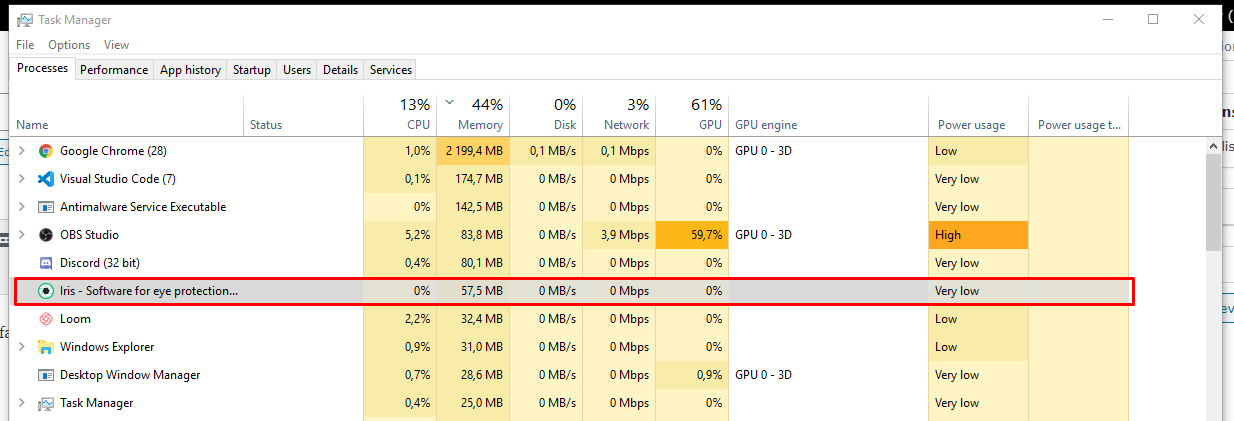The width and height of the screenshot is (1234, 421).
Task: Expand the Windows Explorer process group
Action: [x=22, y=347]
